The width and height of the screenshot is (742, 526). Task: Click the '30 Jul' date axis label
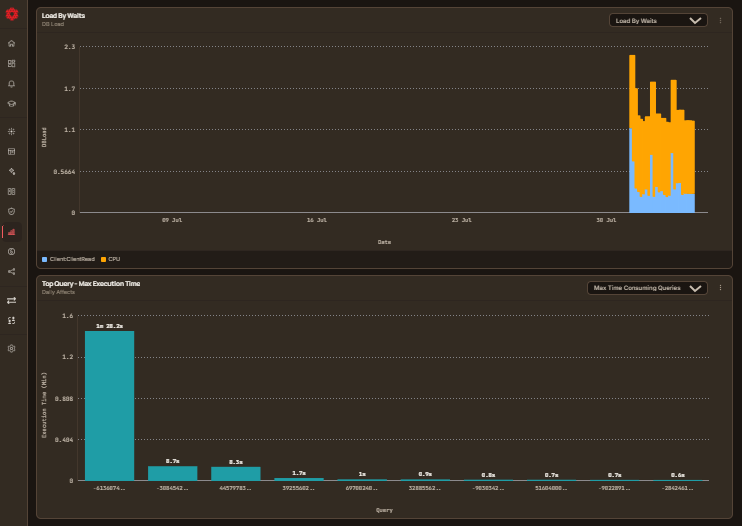[606, 220]
